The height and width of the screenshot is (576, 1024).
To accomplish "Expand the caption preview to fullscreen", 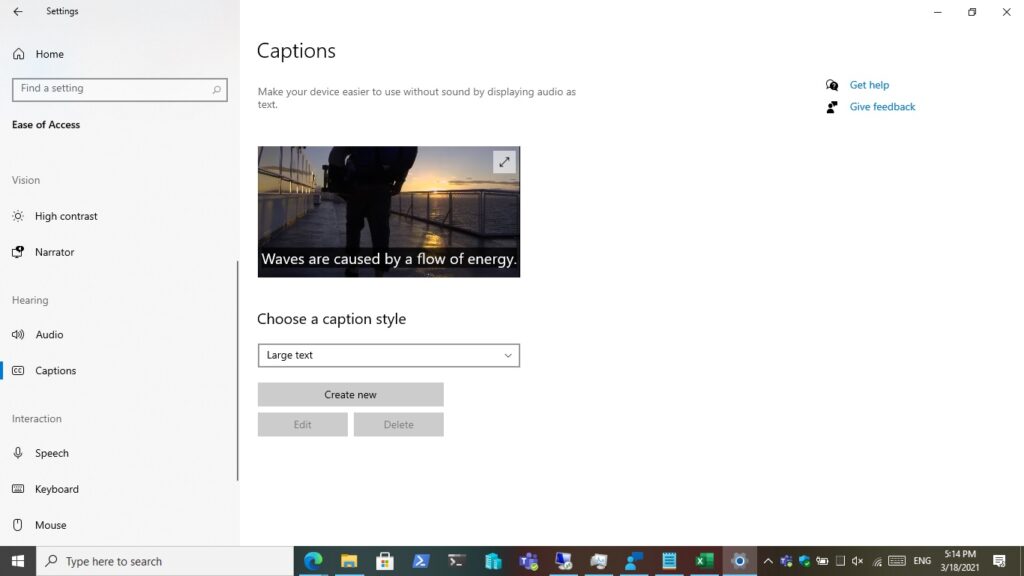I will coord(504,161).
